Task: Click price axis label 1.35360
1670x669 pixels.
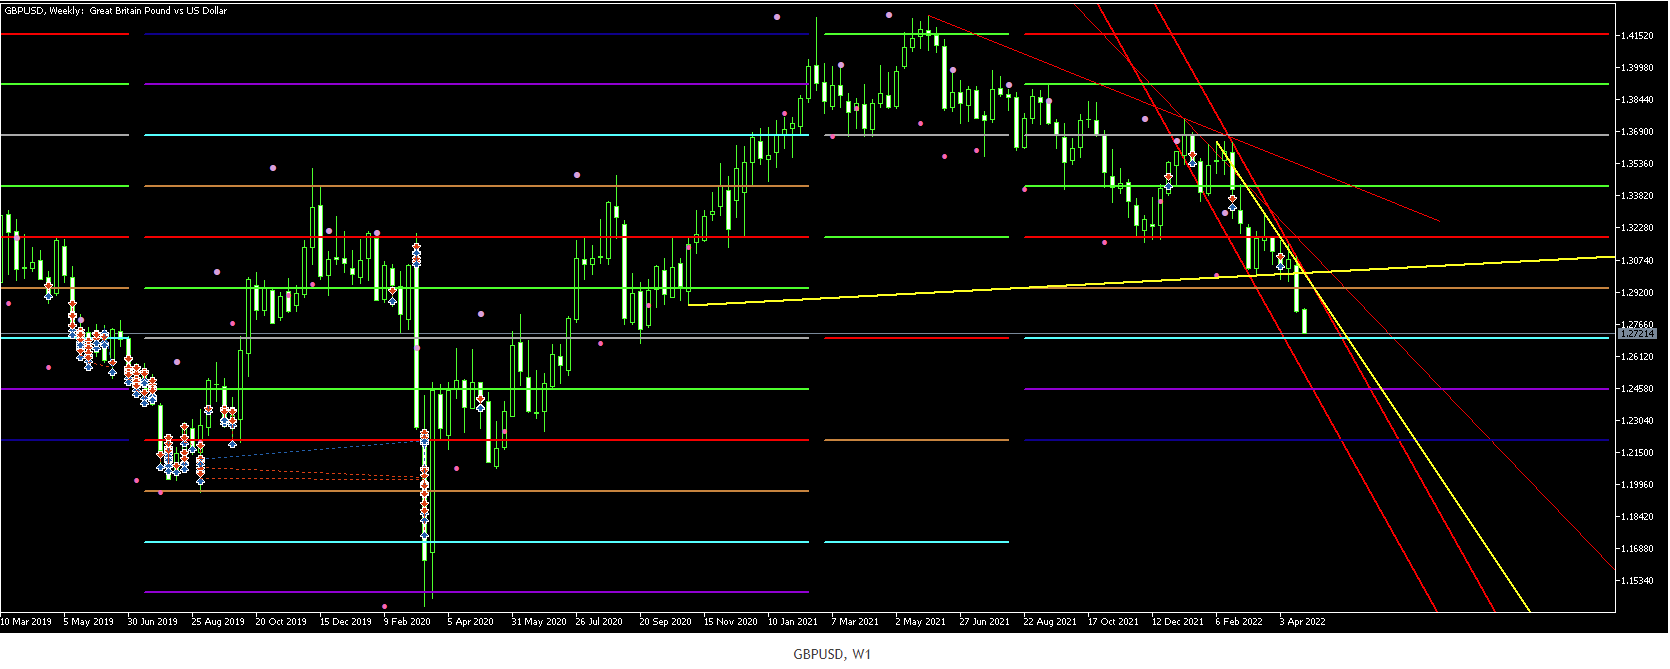Action: (x=1636, y=164)
